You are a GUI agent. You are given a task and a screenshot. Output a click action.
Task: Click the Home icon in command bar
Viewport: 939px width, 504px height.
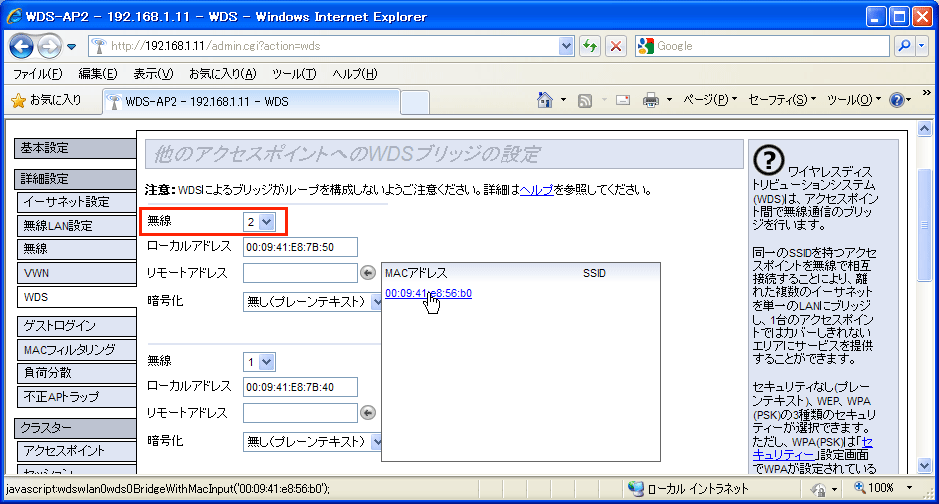(545, 100)
